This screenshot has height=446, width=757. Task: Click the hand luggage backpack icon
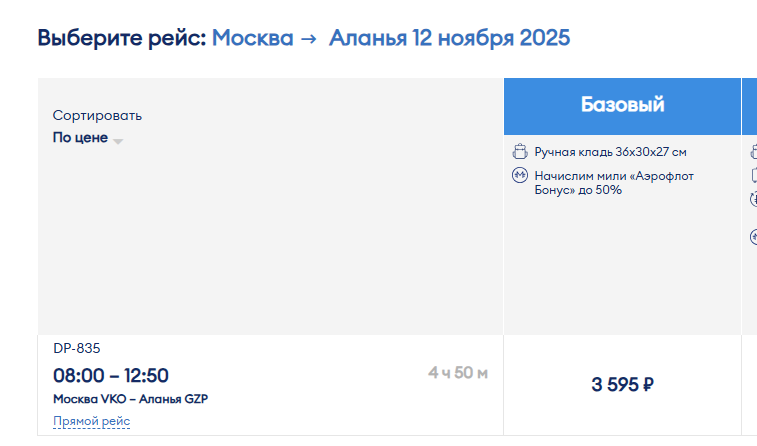[519, 152]
